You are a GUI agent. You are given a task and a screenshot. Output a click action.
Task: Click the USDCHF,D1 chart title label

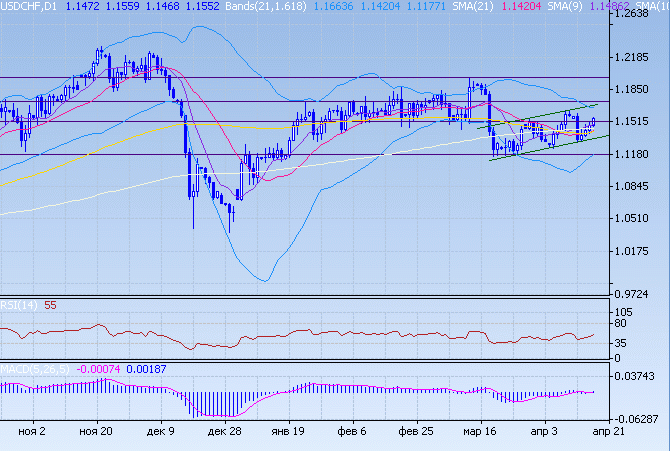click(x=29, y=6)
